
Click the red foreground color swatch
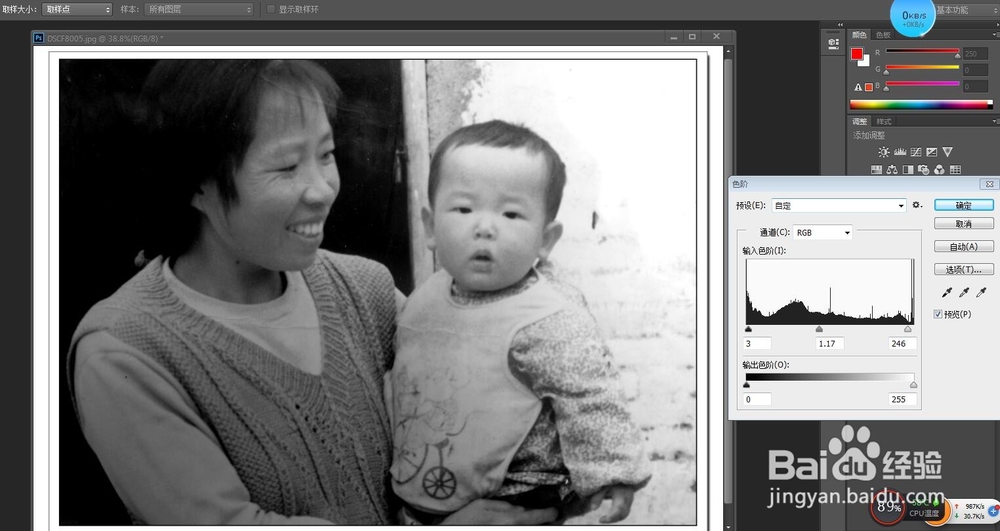(x=857, y=54)
